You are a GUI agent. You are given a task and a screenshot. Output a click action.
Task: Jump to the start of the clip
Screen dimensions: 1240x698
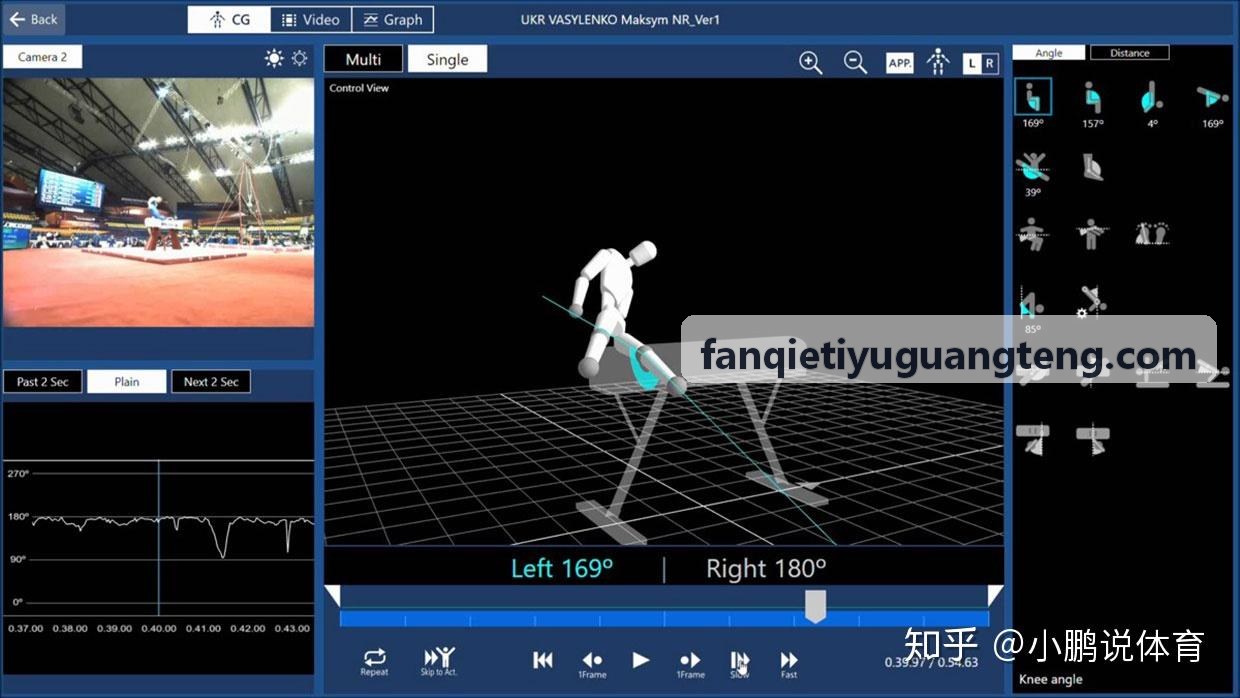543,660
